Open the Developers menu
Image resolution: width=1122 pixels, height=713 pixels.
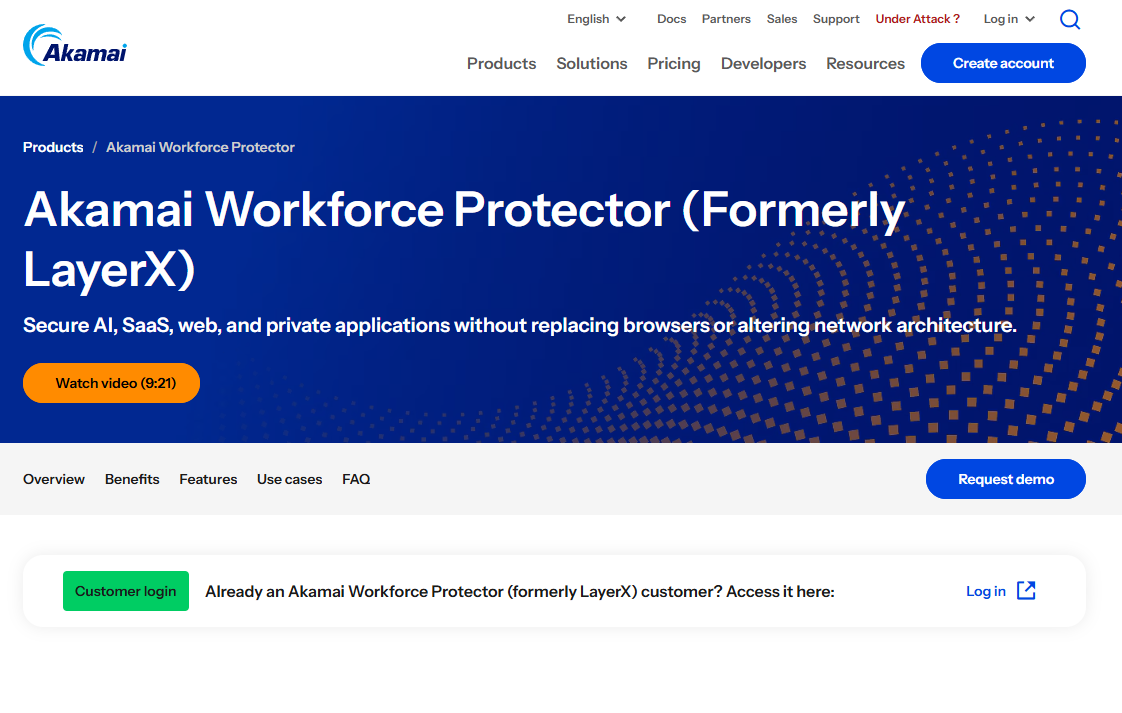pos(764,64)
